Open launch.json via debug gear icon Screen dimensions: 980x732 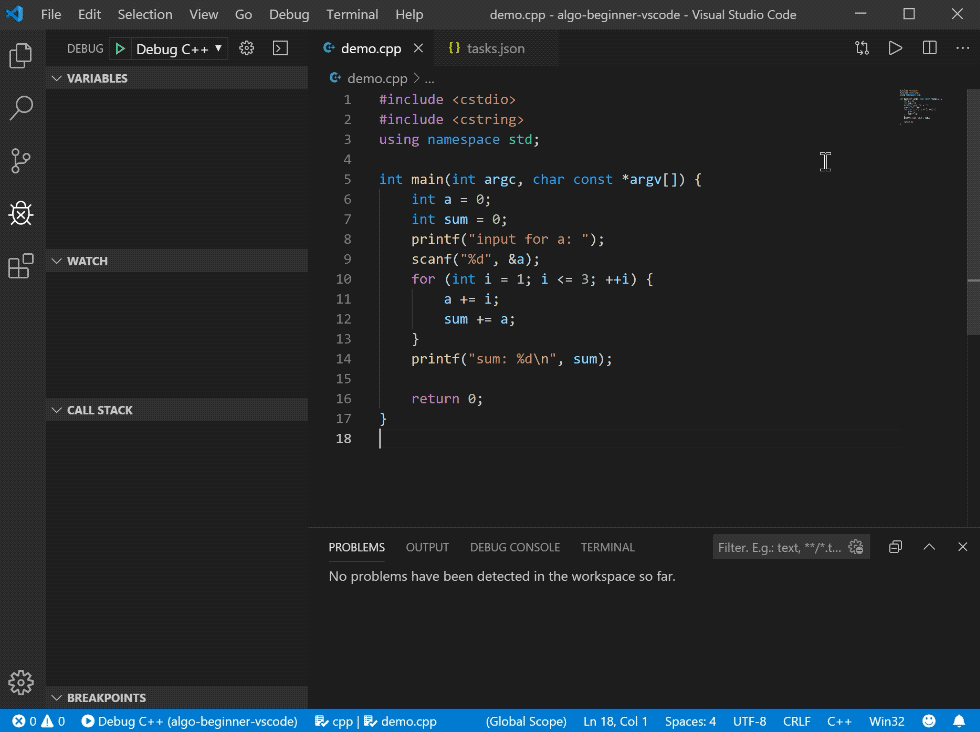pyautogui.click(x=247, y=48)
